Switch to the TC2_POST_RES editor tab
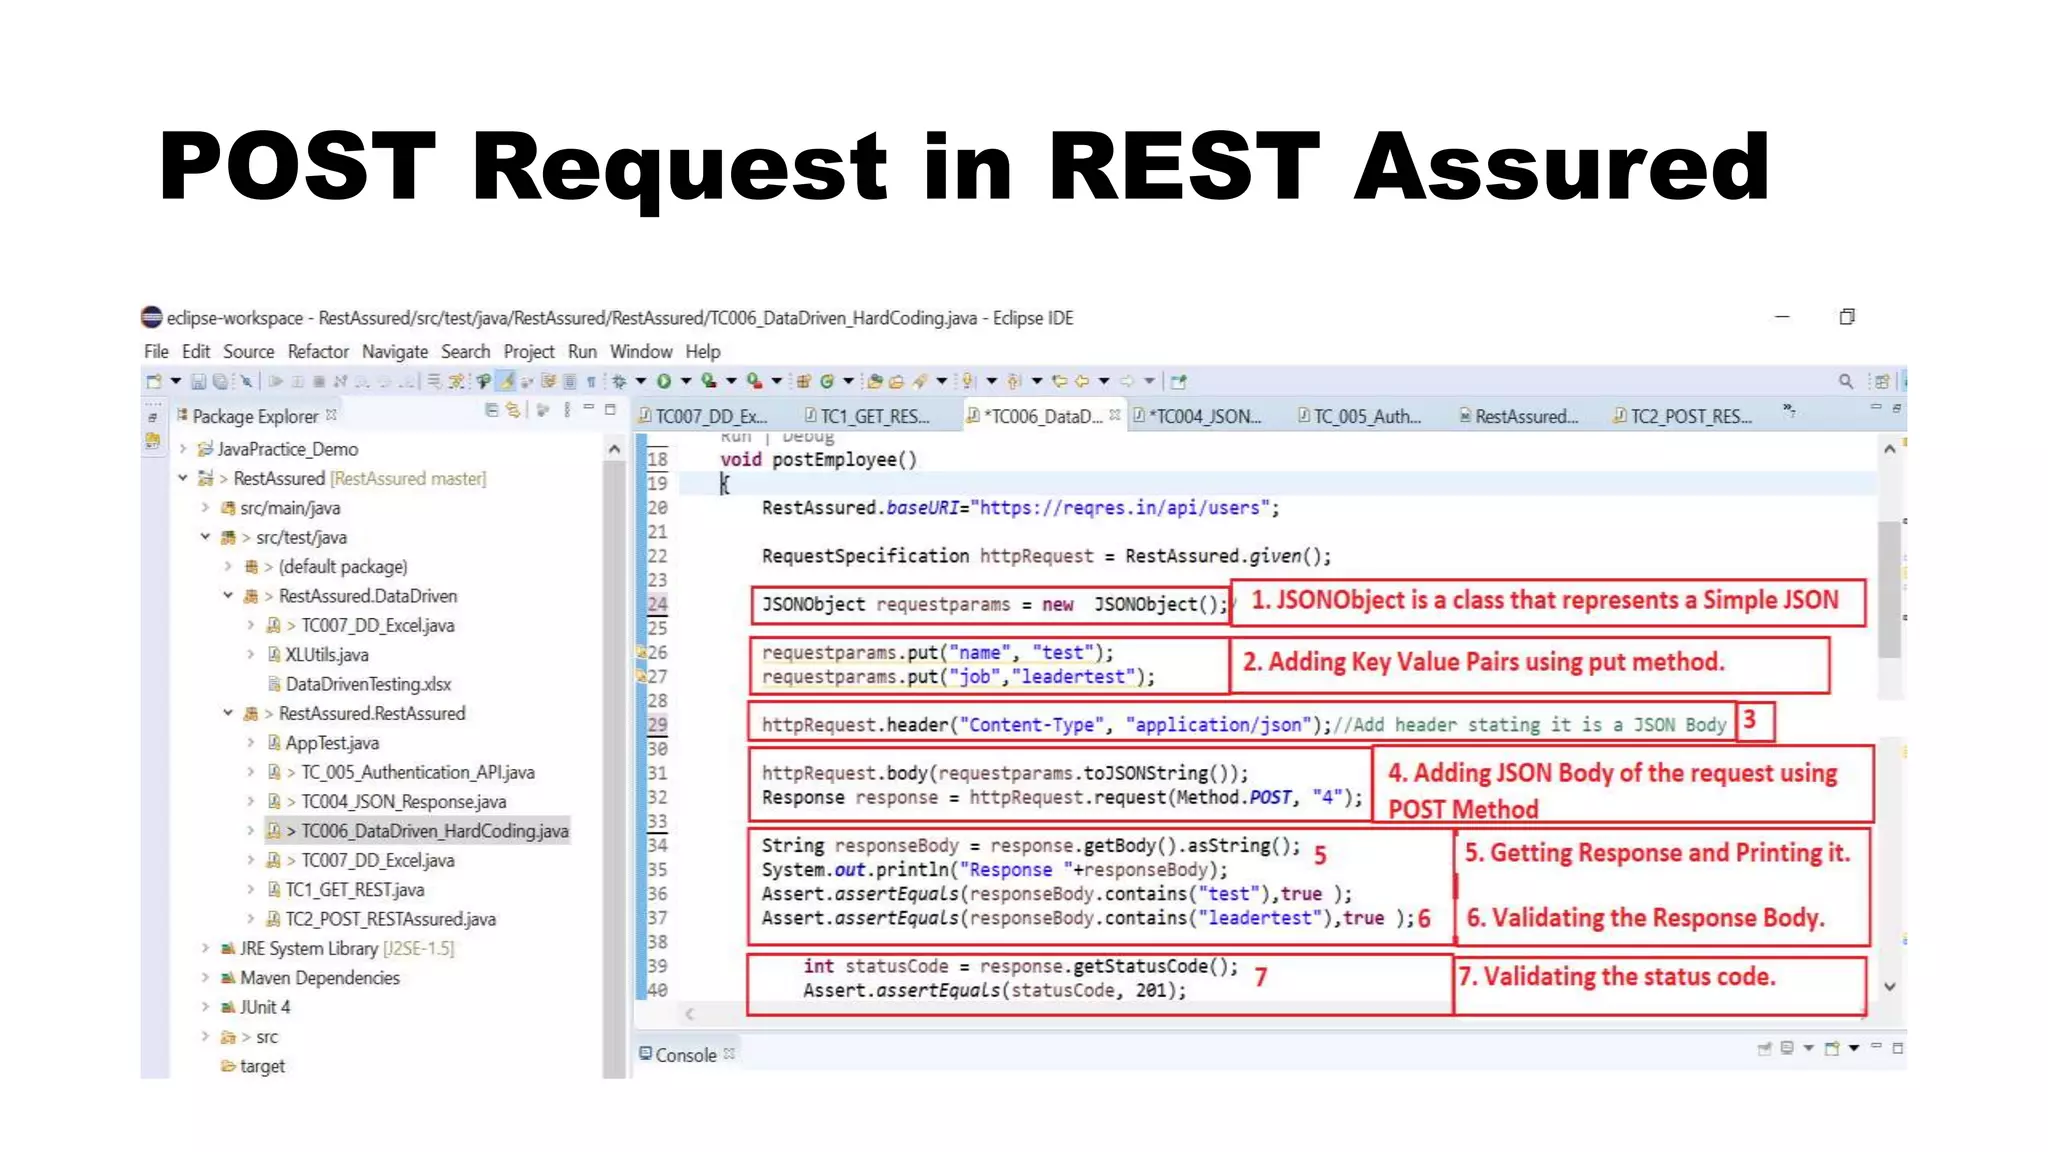The image size is (2048, 1152). [x=1690, y=416]
